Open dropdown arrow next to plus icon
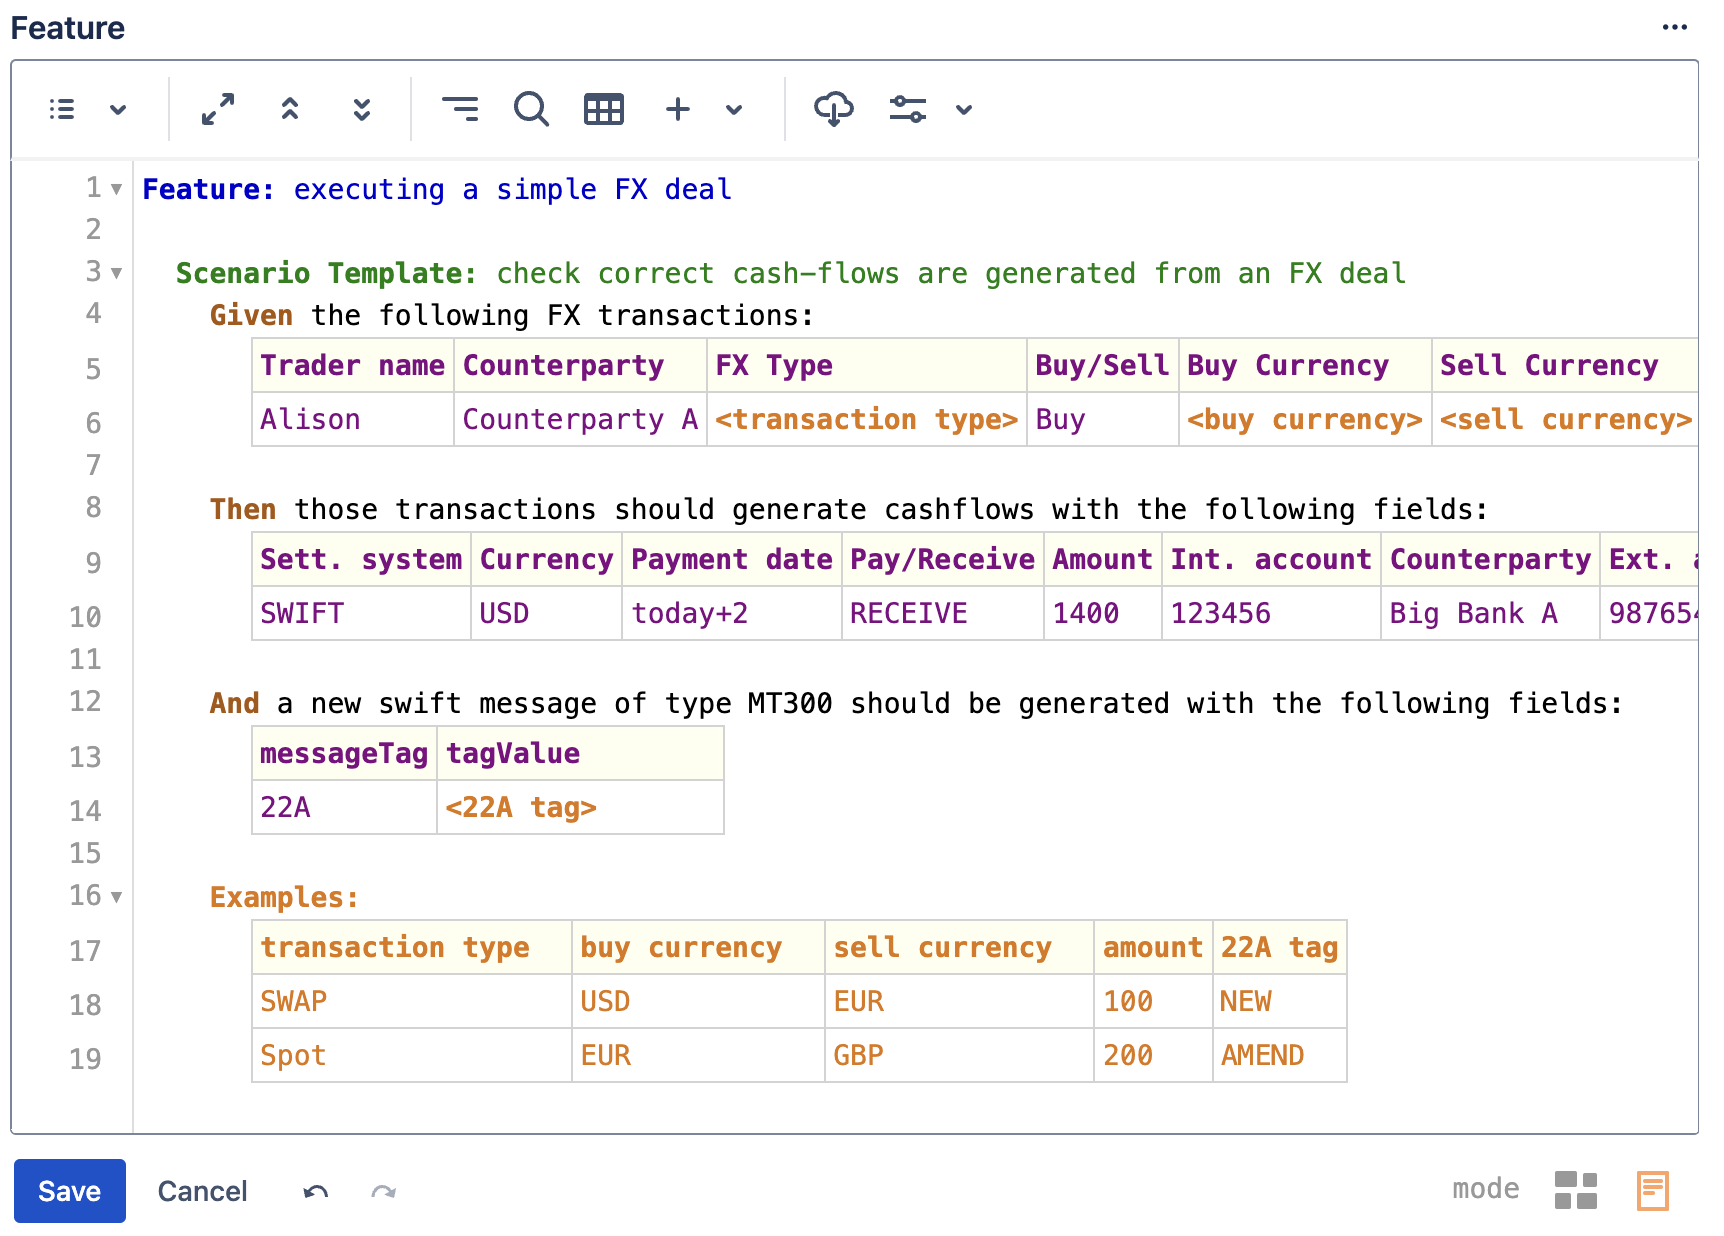The height and width of the screenshot is (1236, 1724). (x=734, y=109)
